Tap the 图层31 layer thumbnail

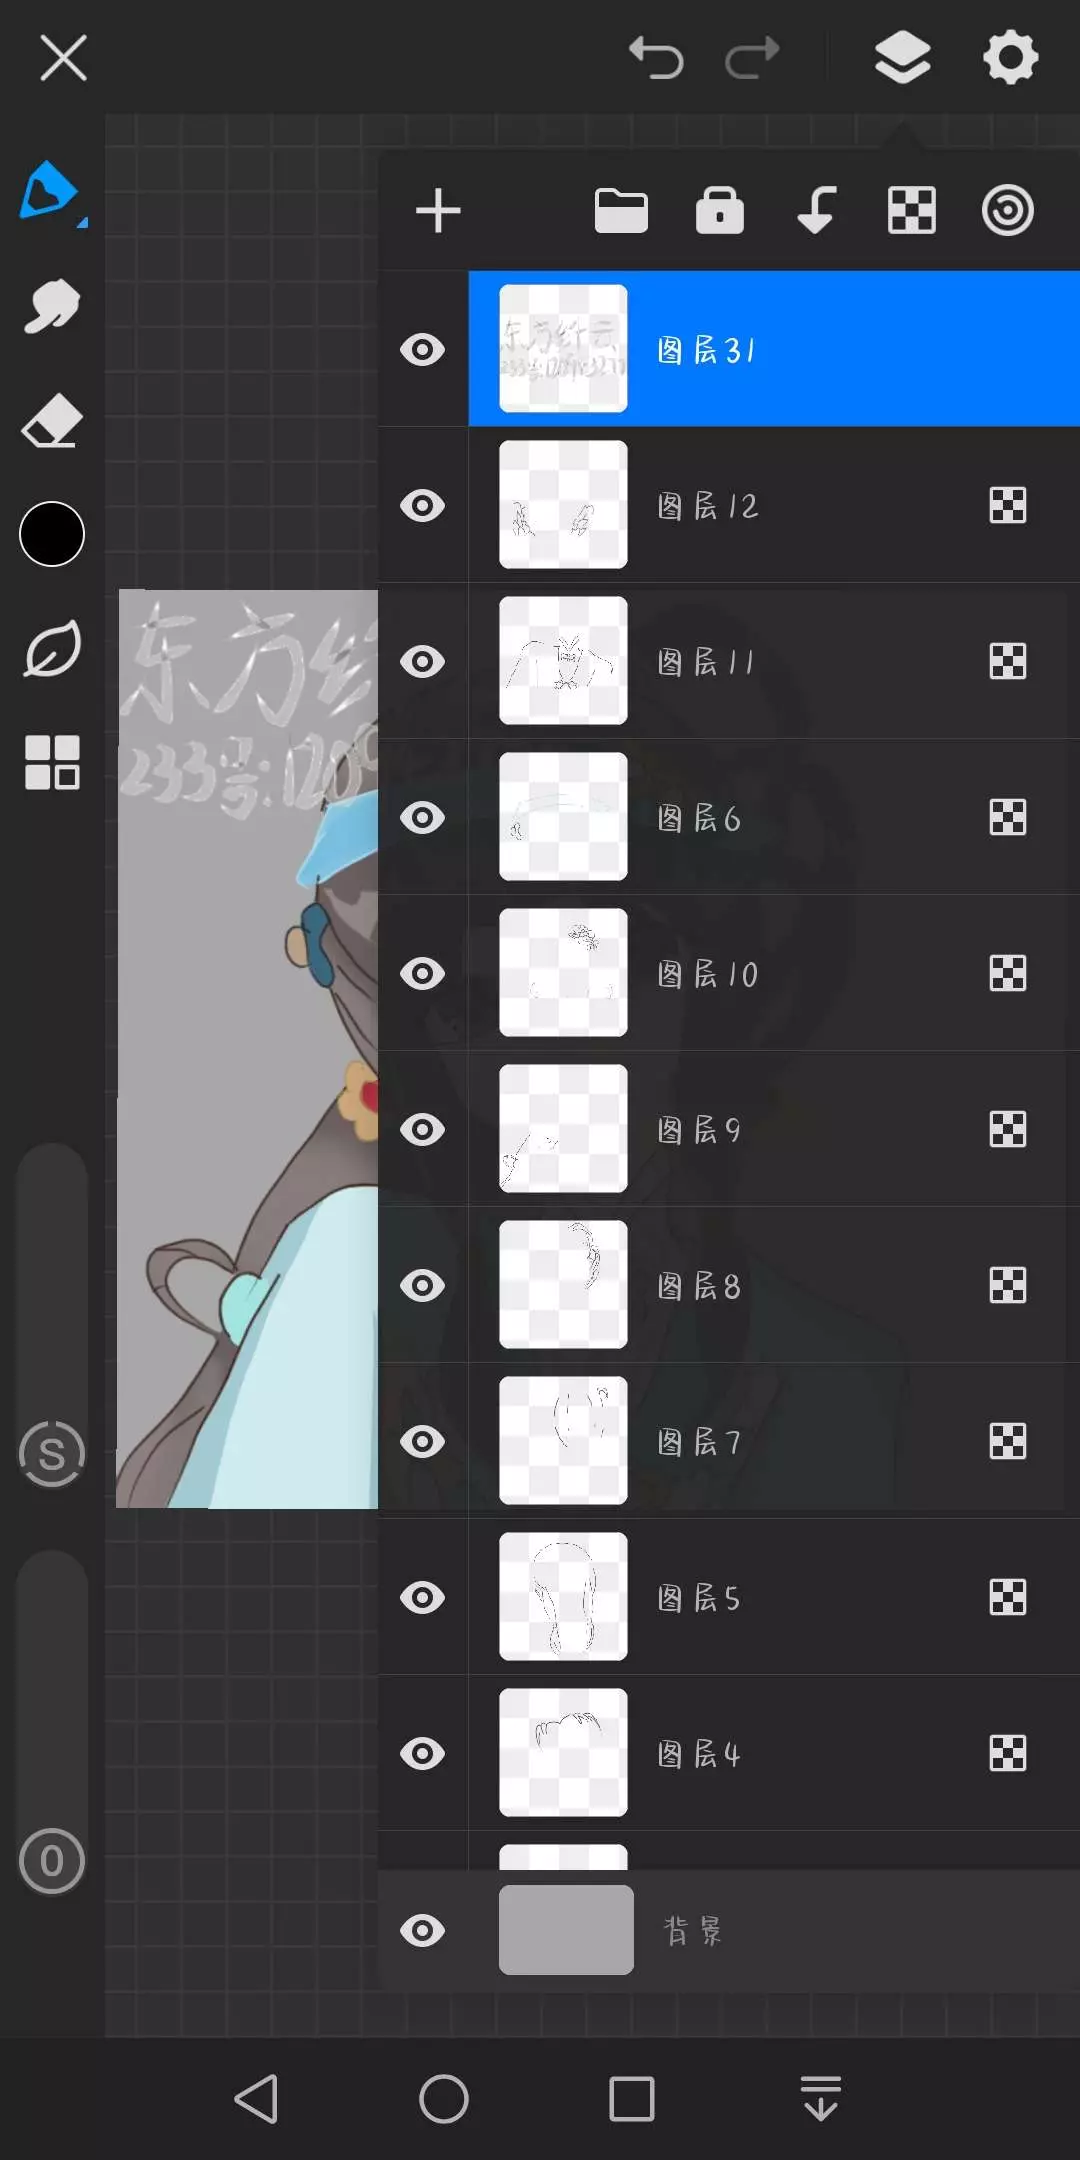pyautogui.click(x=563, y=348)
